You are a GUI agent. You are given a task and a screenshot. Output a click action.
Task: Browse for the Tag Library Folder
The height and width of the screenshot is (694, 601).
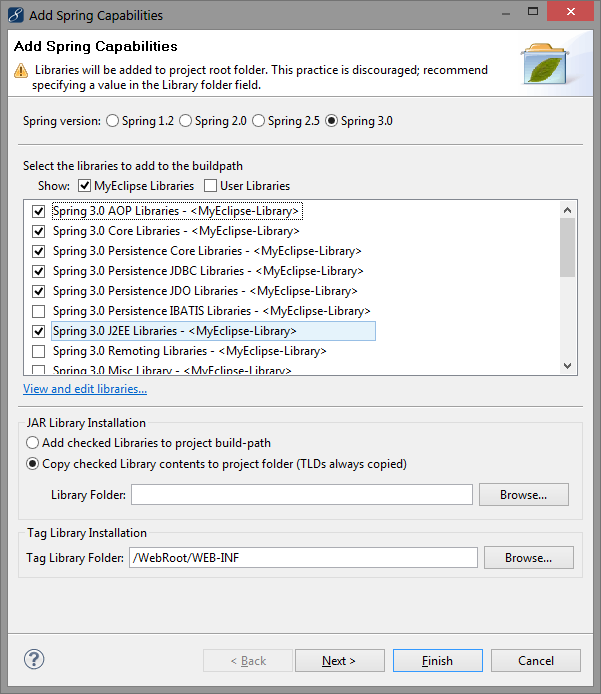[x=528, y=557]
